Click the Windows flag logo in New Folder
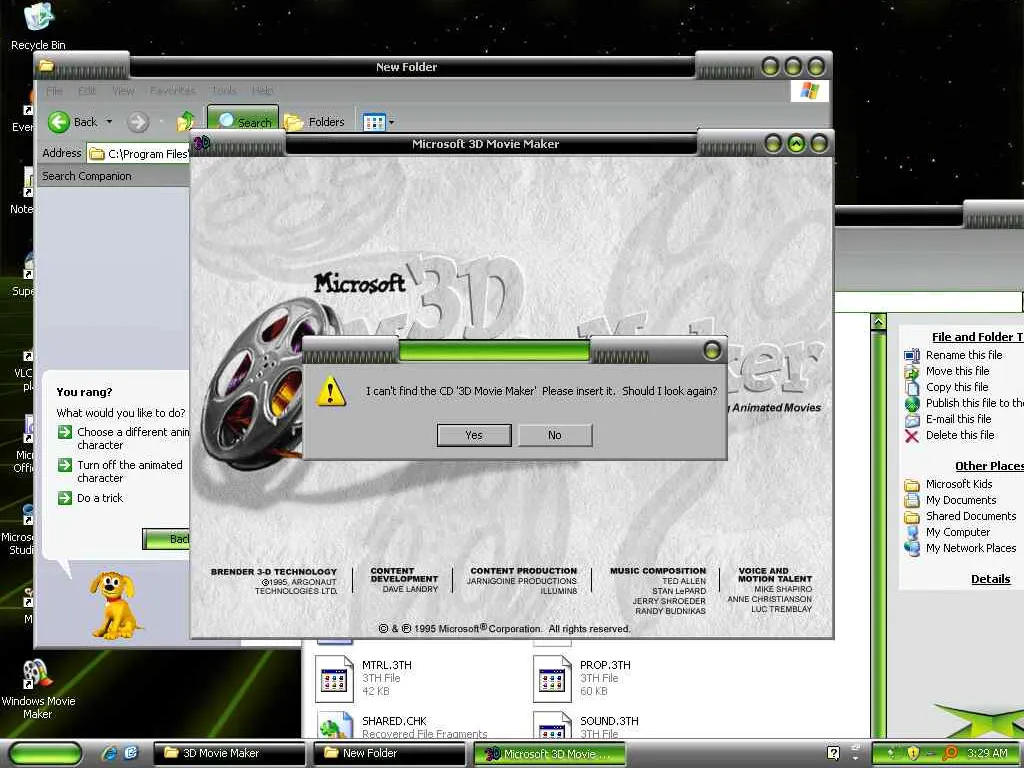The height and width of the screenshot is (768, 1024). pyautogui.click(x=809, y=91)
